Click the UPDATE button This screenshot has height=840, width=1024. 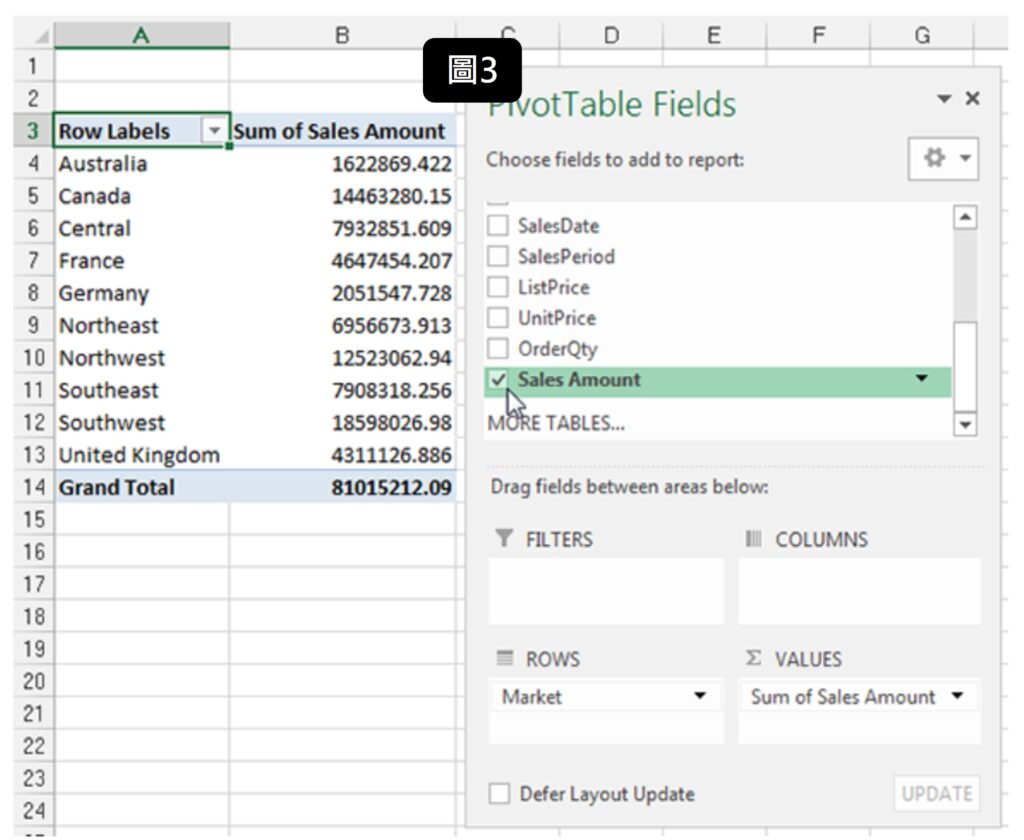coord(936,794)
